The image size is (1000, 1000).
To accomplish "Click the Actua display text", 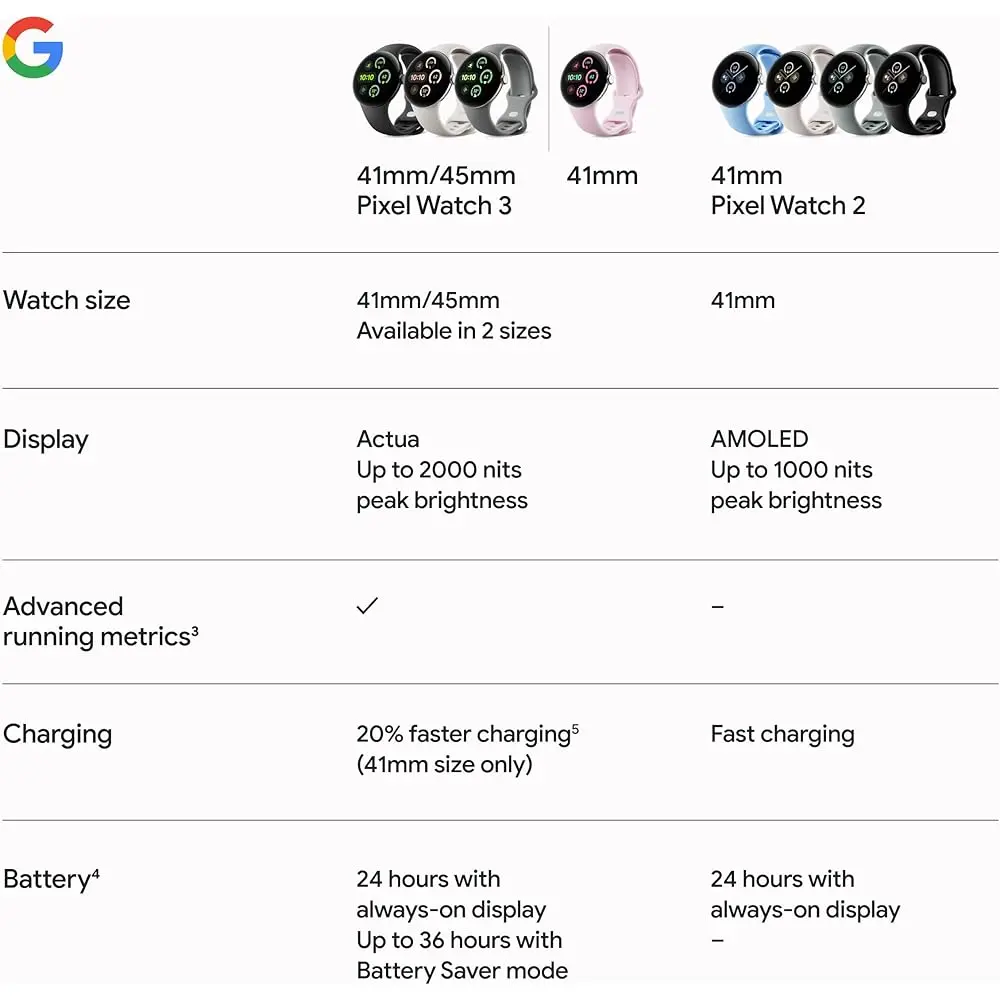I will 388,439.
